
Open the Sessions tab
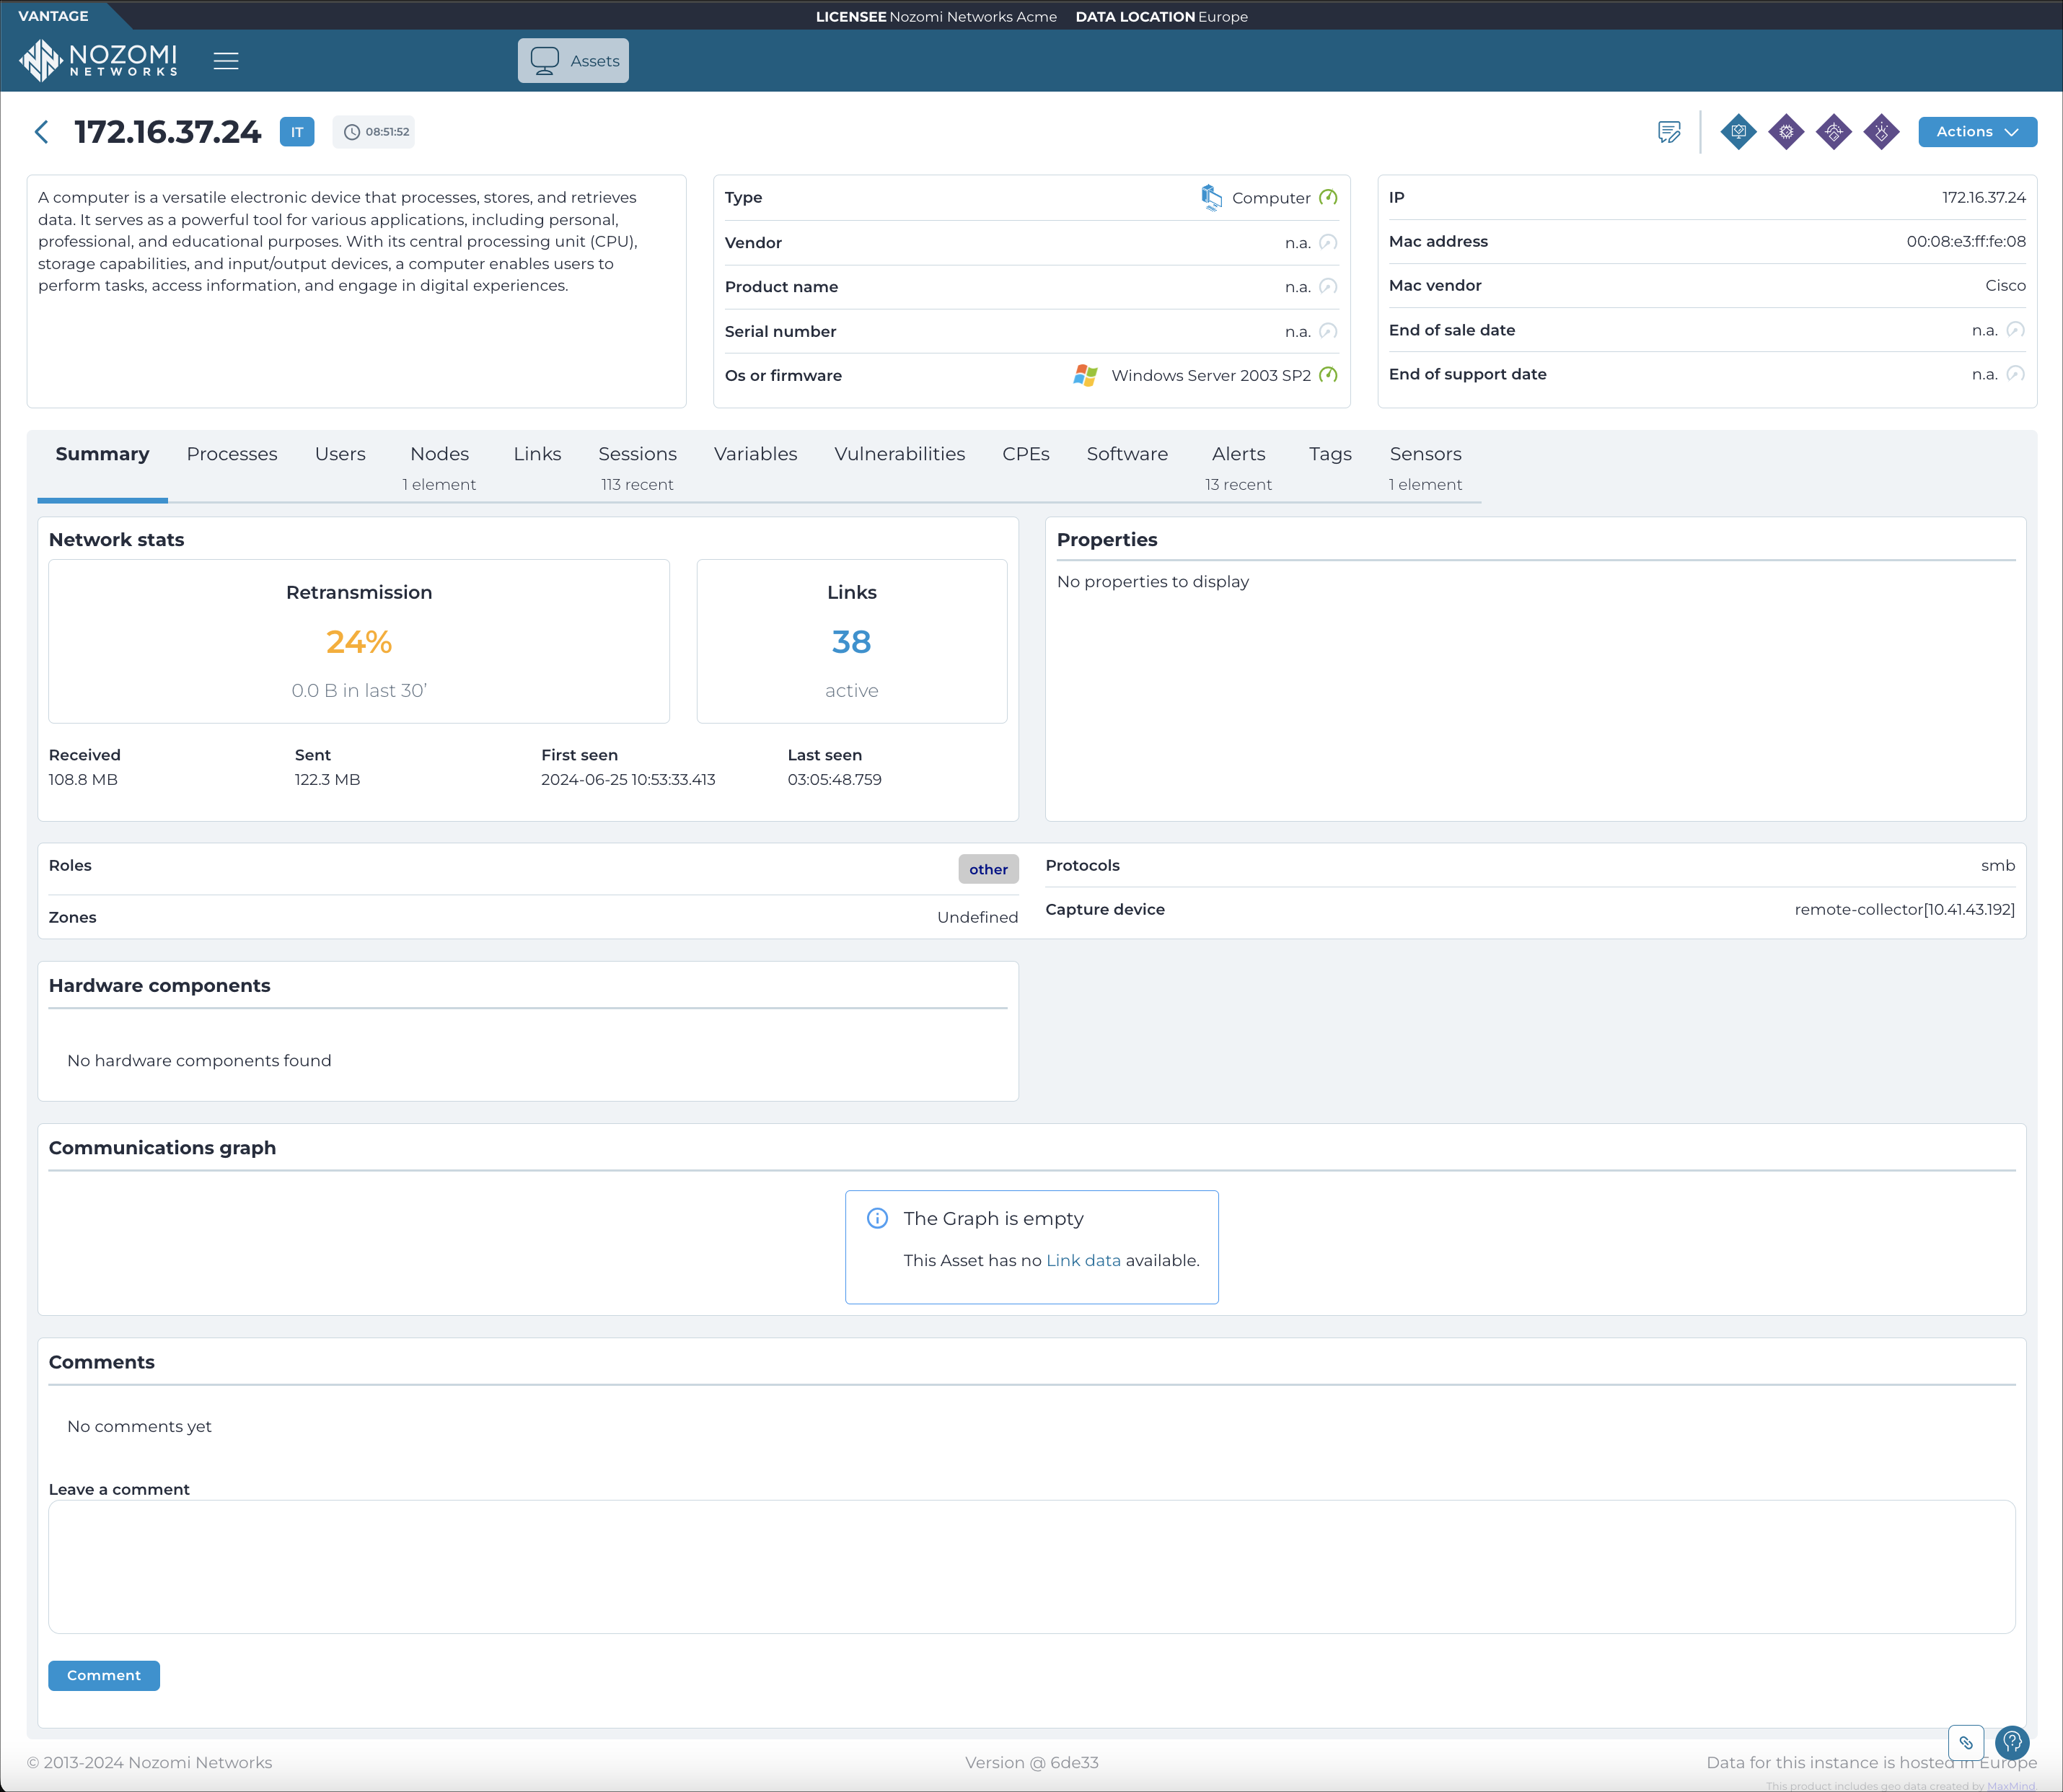[x=637, y=467]
